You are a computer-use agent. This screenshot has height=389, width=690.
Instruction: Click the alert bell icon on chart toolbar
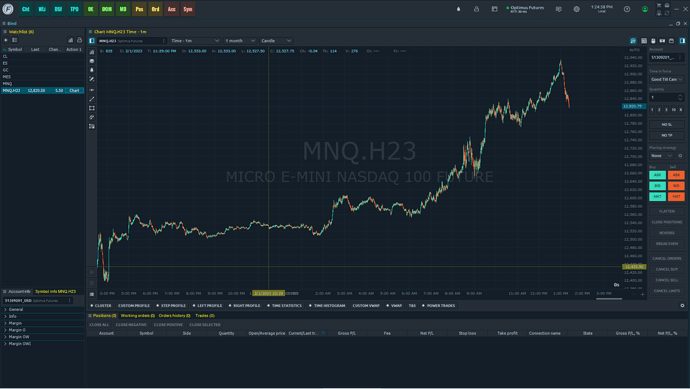click(x=92, y=70)
